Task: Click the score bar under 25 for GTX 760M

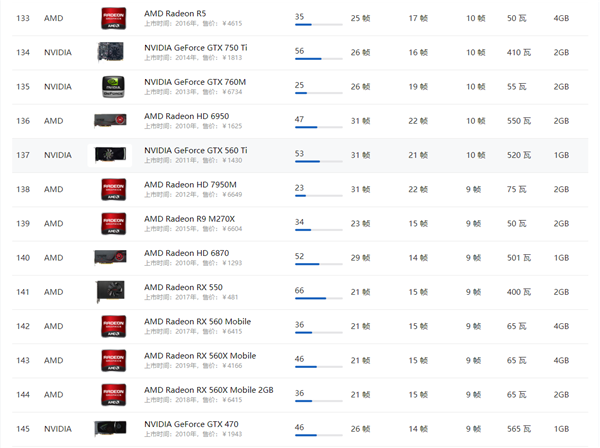Action: tap(318, 93)
